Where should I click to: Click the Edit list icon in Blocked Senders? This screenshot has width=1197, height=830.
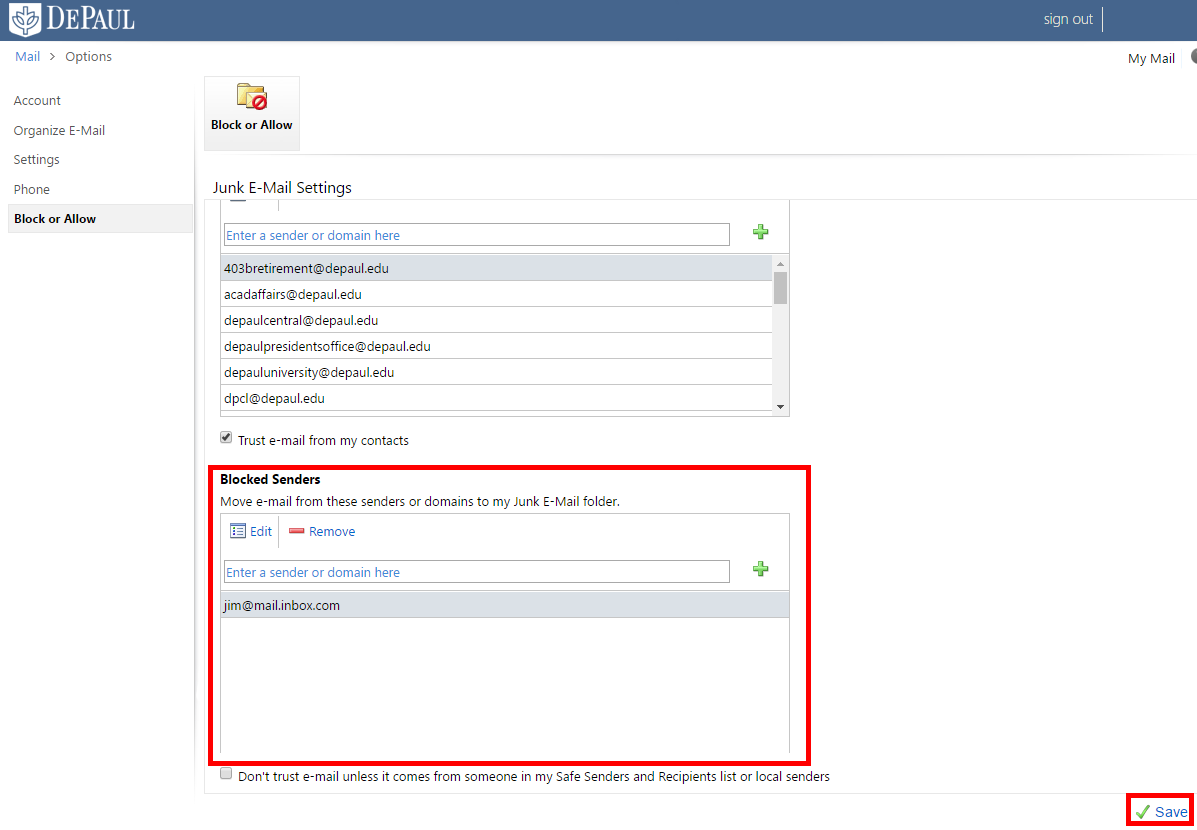click(238, 531)
